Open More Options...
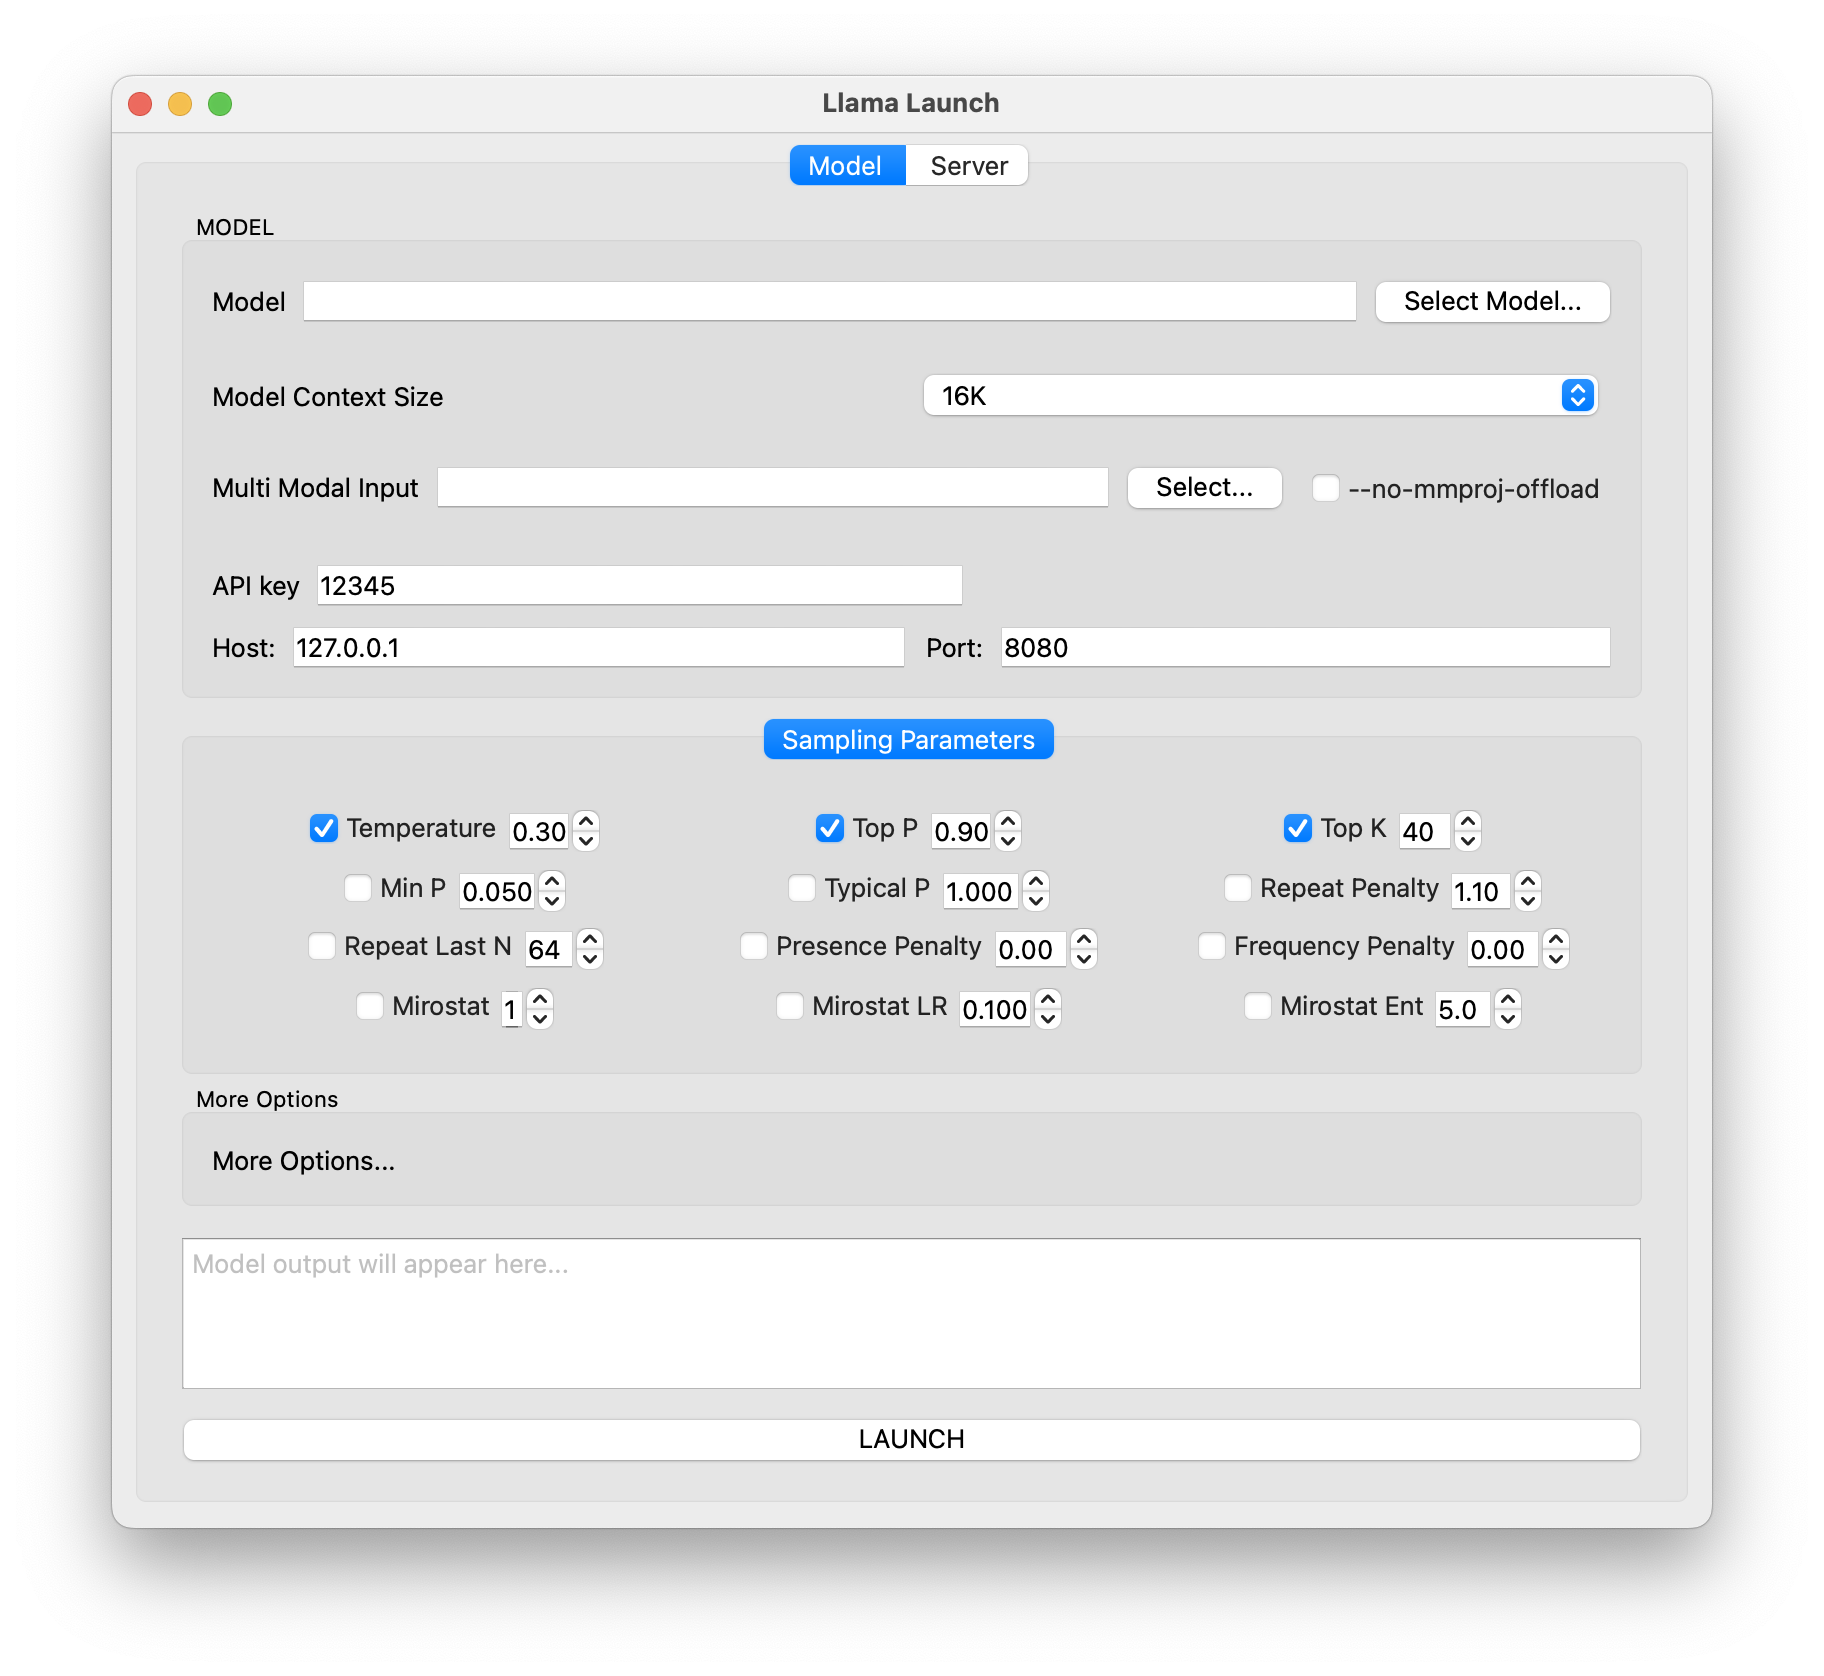The width and height of the screenshot is (1824, 1676). click(304, 1161)
